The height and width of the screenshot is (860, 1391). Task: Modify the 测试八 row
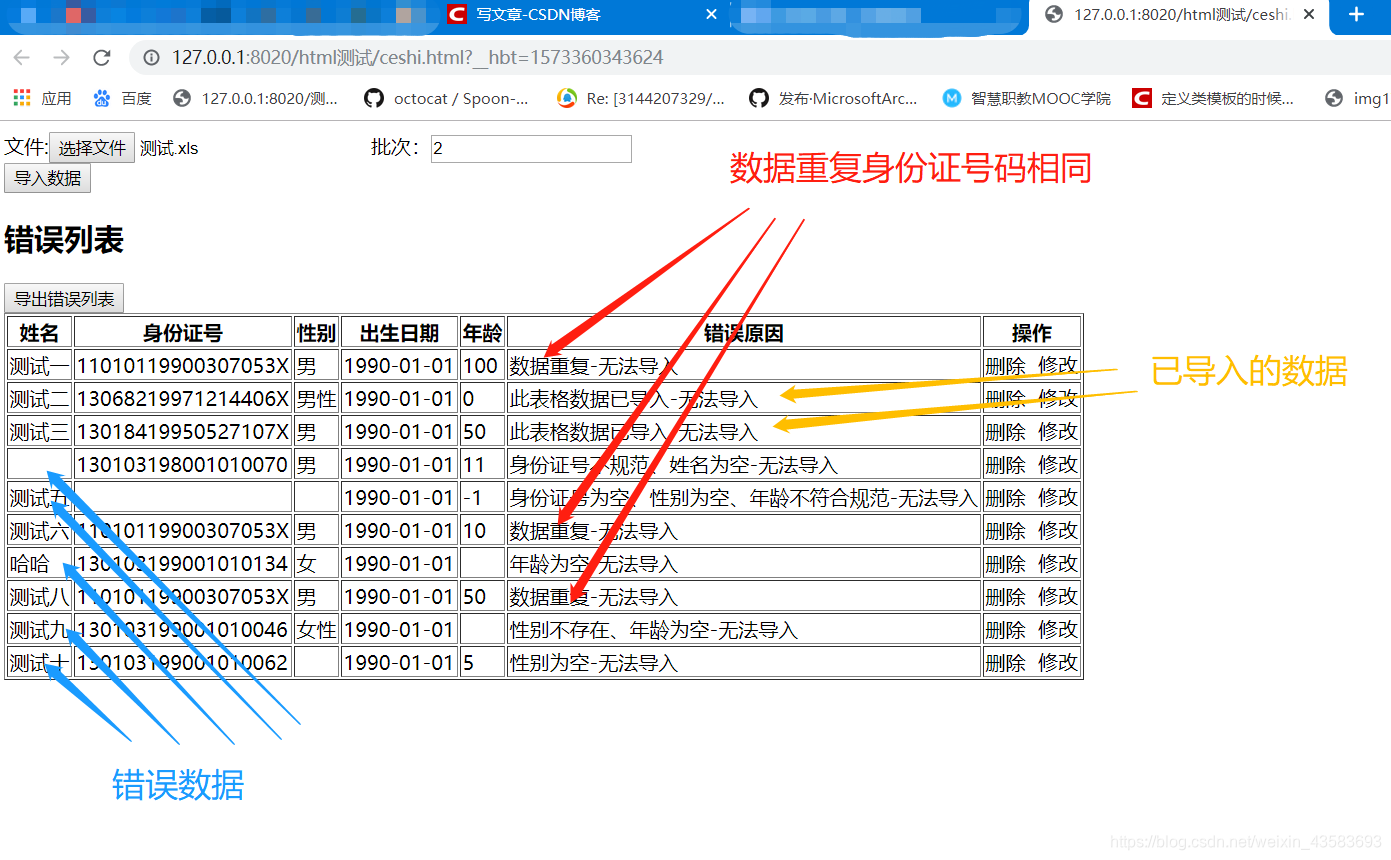(x=1058, y=597)
